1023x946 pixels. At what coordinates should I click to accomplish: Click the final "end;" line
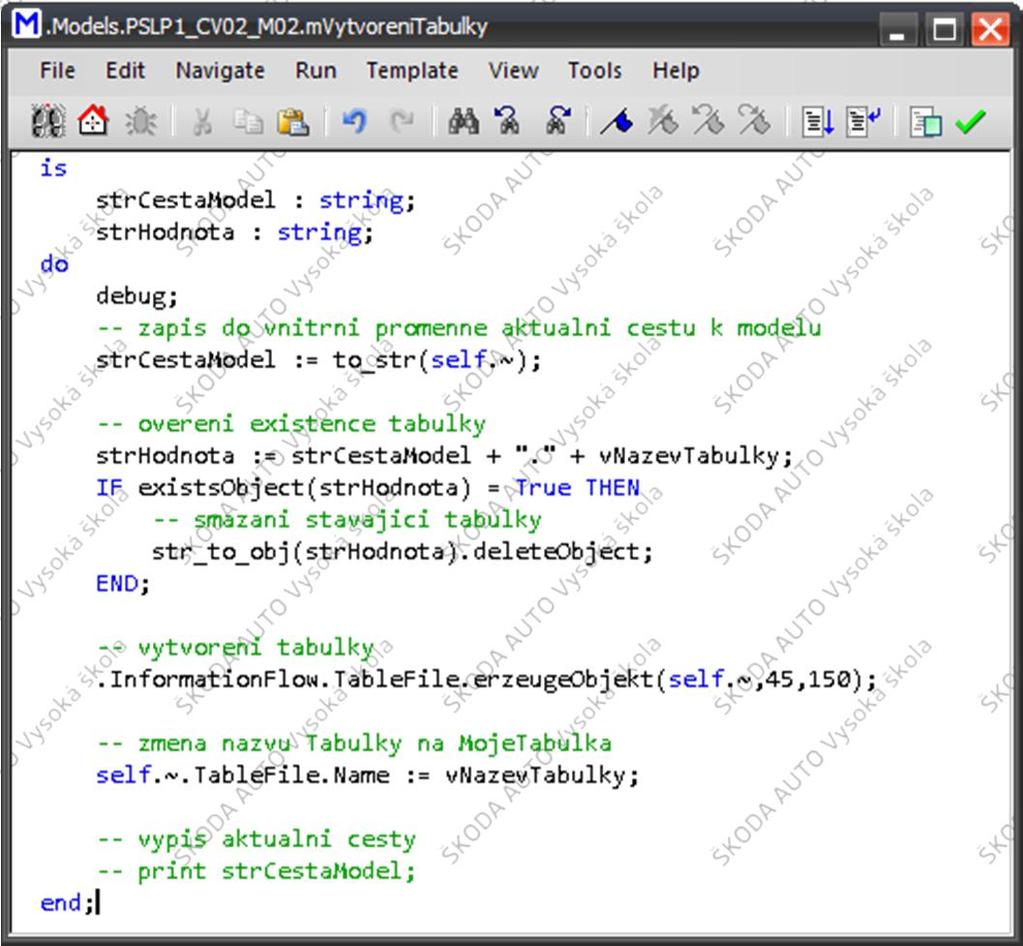[x=67, y=903]
